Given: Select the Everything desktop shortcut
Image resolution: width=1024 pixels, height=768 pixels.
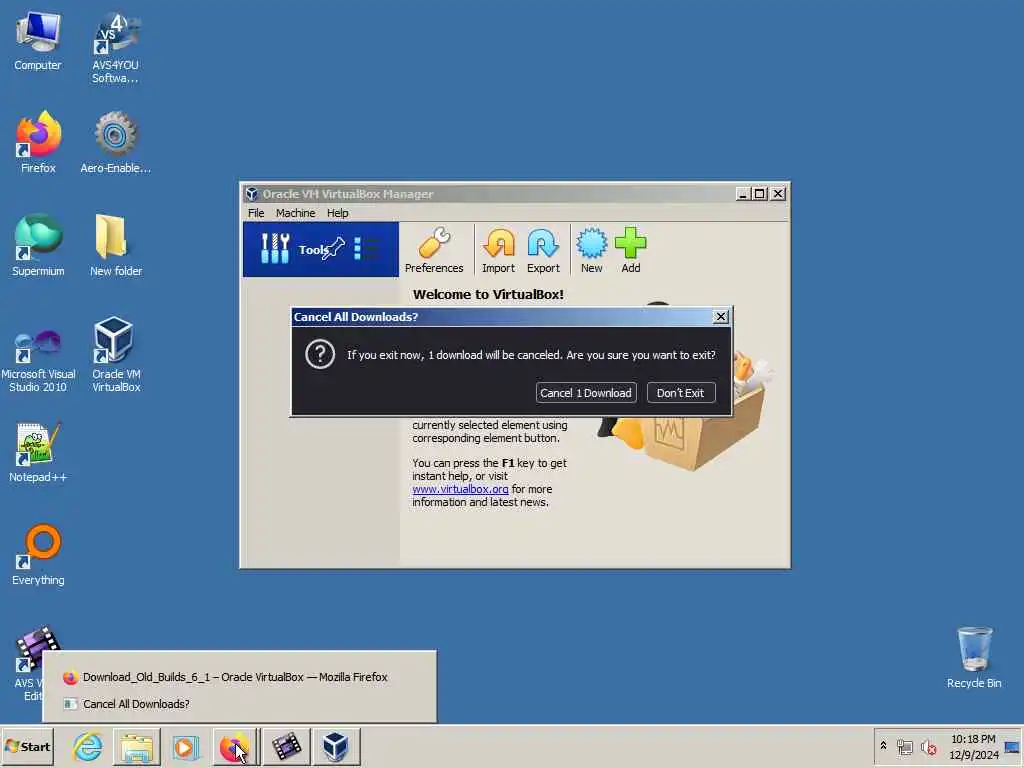Looking at the screenshot, I should (x=38, y=555).
